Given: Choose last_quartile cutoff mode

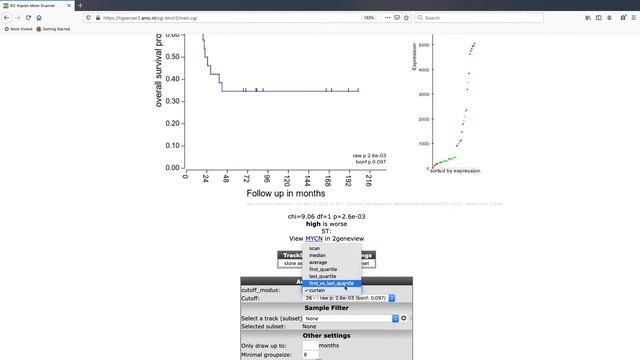Looking at the screenshot, I should [x=331, y=276].
